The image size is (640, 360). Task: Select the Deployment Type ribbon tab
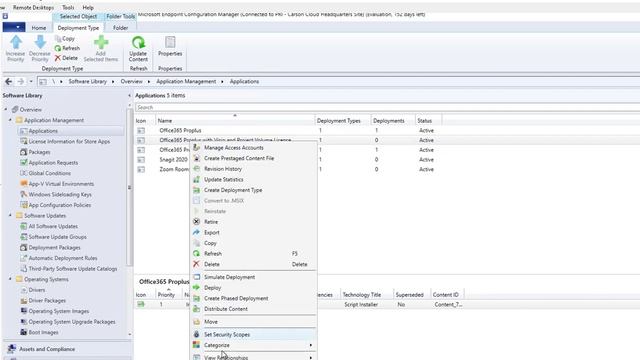coord(78,28)
